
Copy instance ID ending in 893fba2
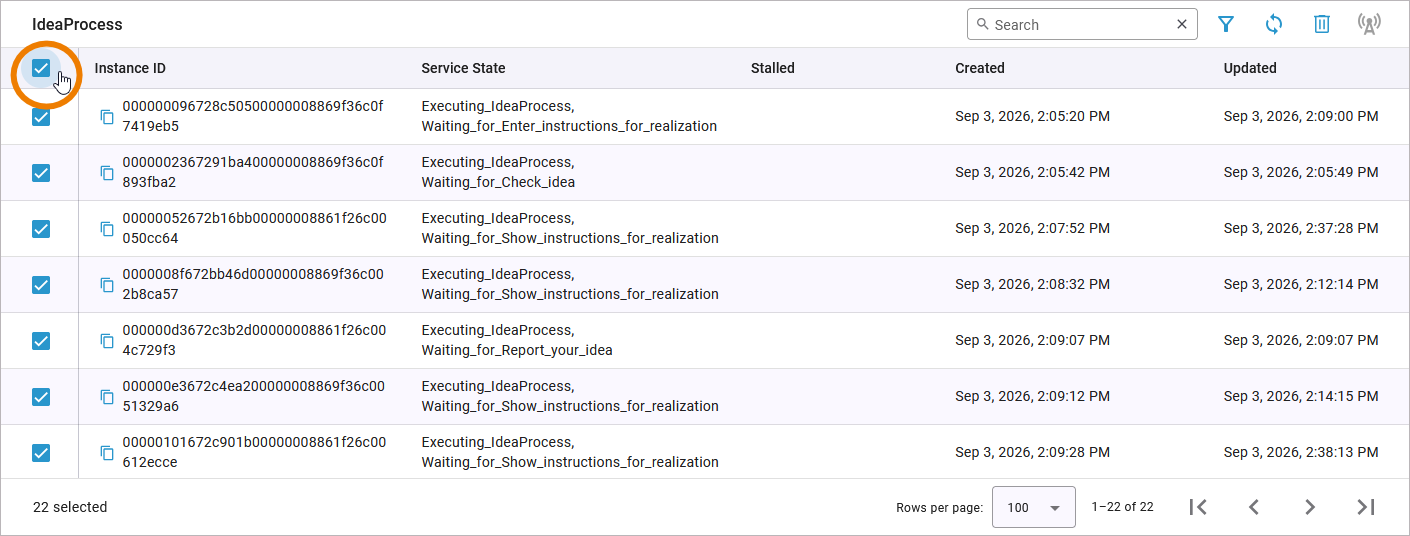tap(107, 173)
